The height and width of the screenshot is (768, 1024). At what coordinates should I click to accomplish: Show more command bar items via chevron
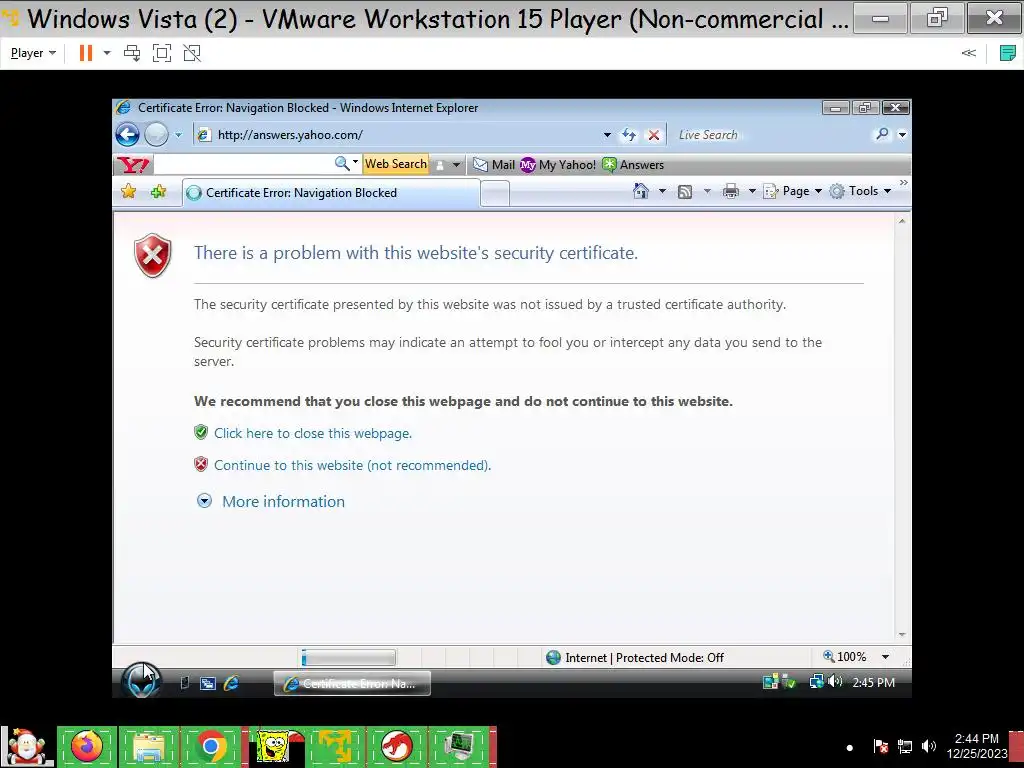coord(903,183)
